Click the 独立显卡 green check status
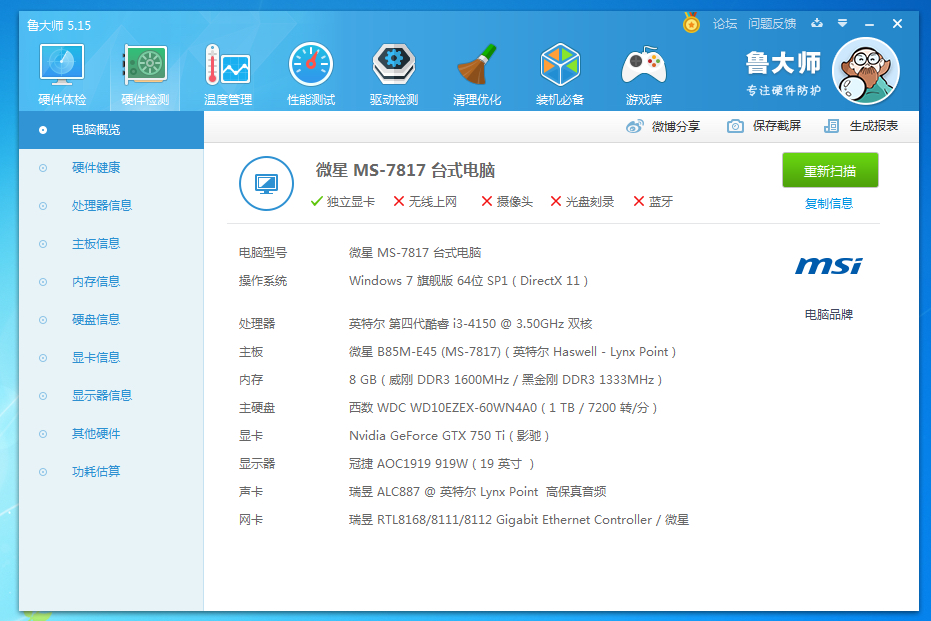 click(343, 202)
